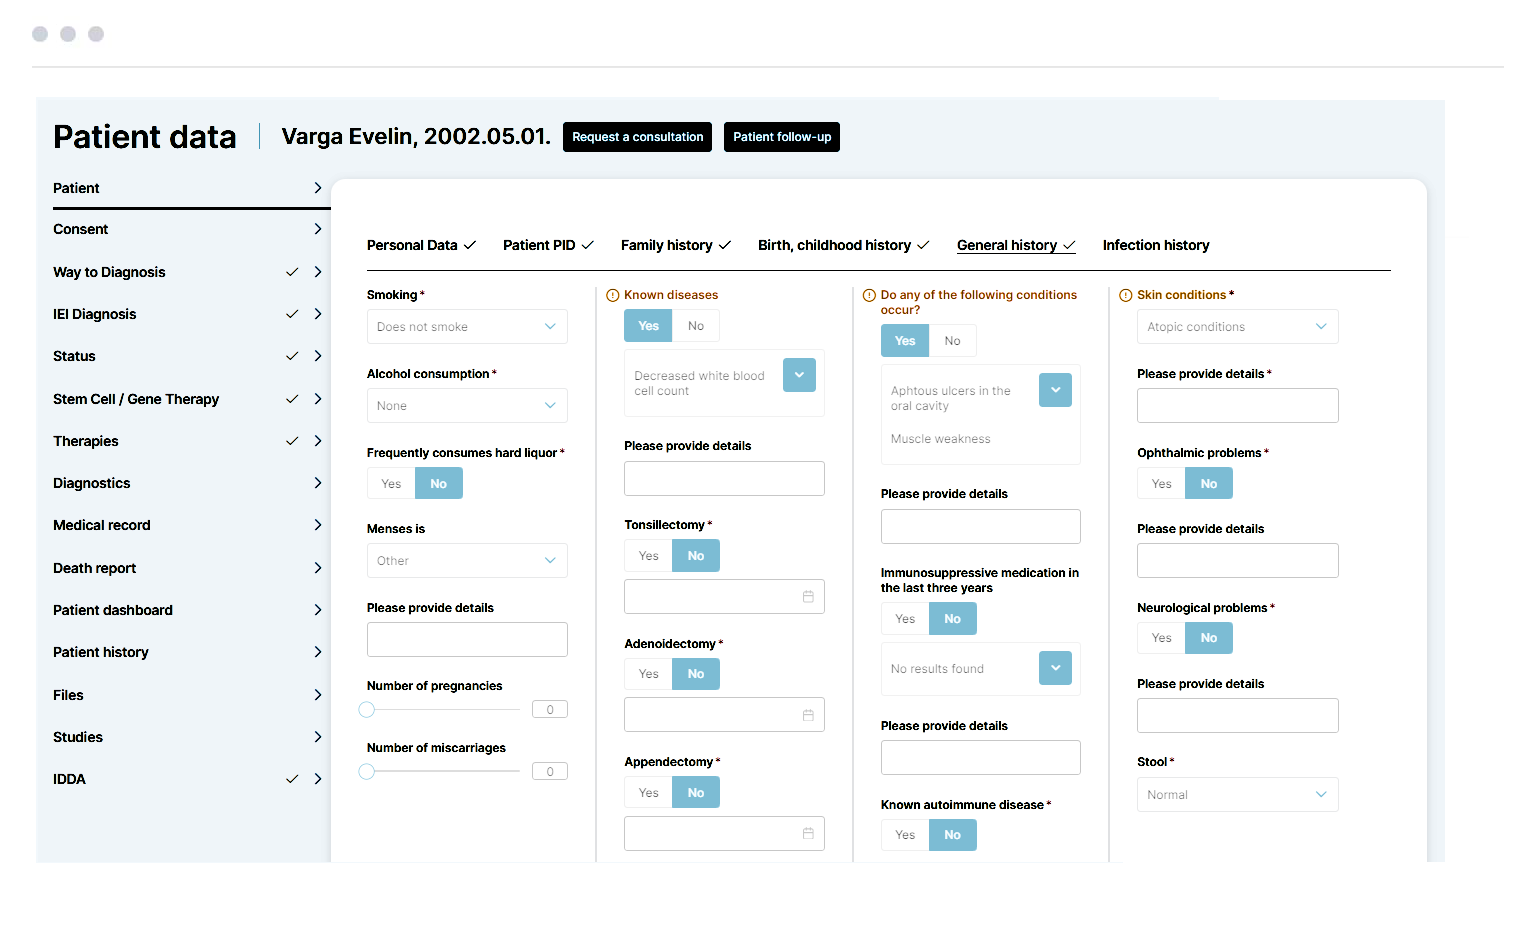Image resolution: width=1536 pixels, height=948 pixels.
Task: Open the Stool dropdown set to Normal
Action: pyautogui.click(x=1237, y=795)
